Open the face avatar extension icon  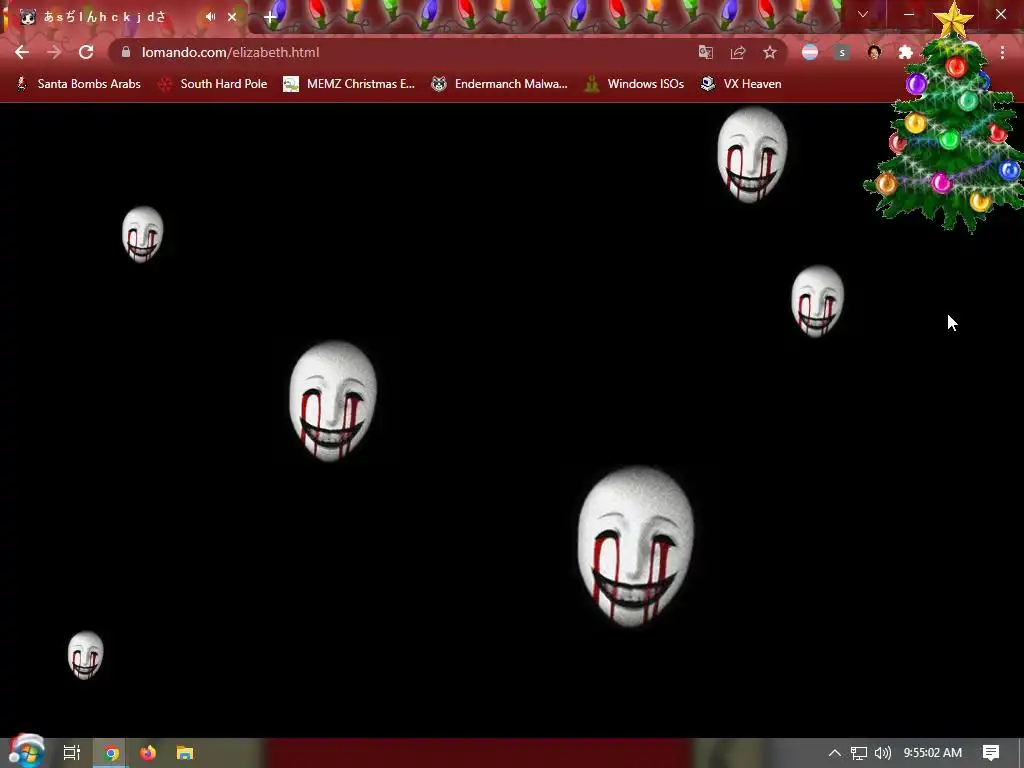coord(874,52)
